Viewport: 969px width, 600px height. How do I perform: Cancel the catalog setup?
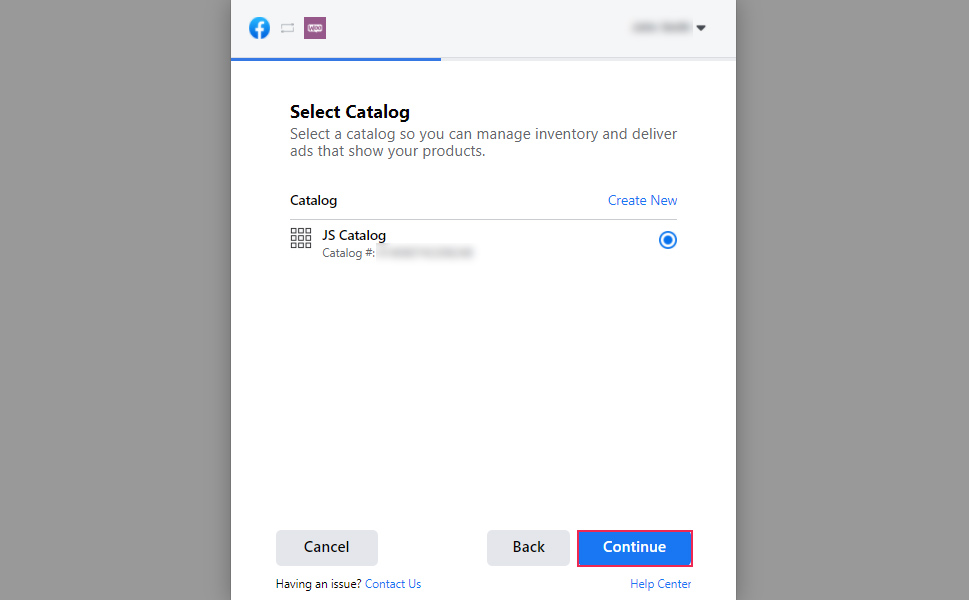[x=326, y=547]
